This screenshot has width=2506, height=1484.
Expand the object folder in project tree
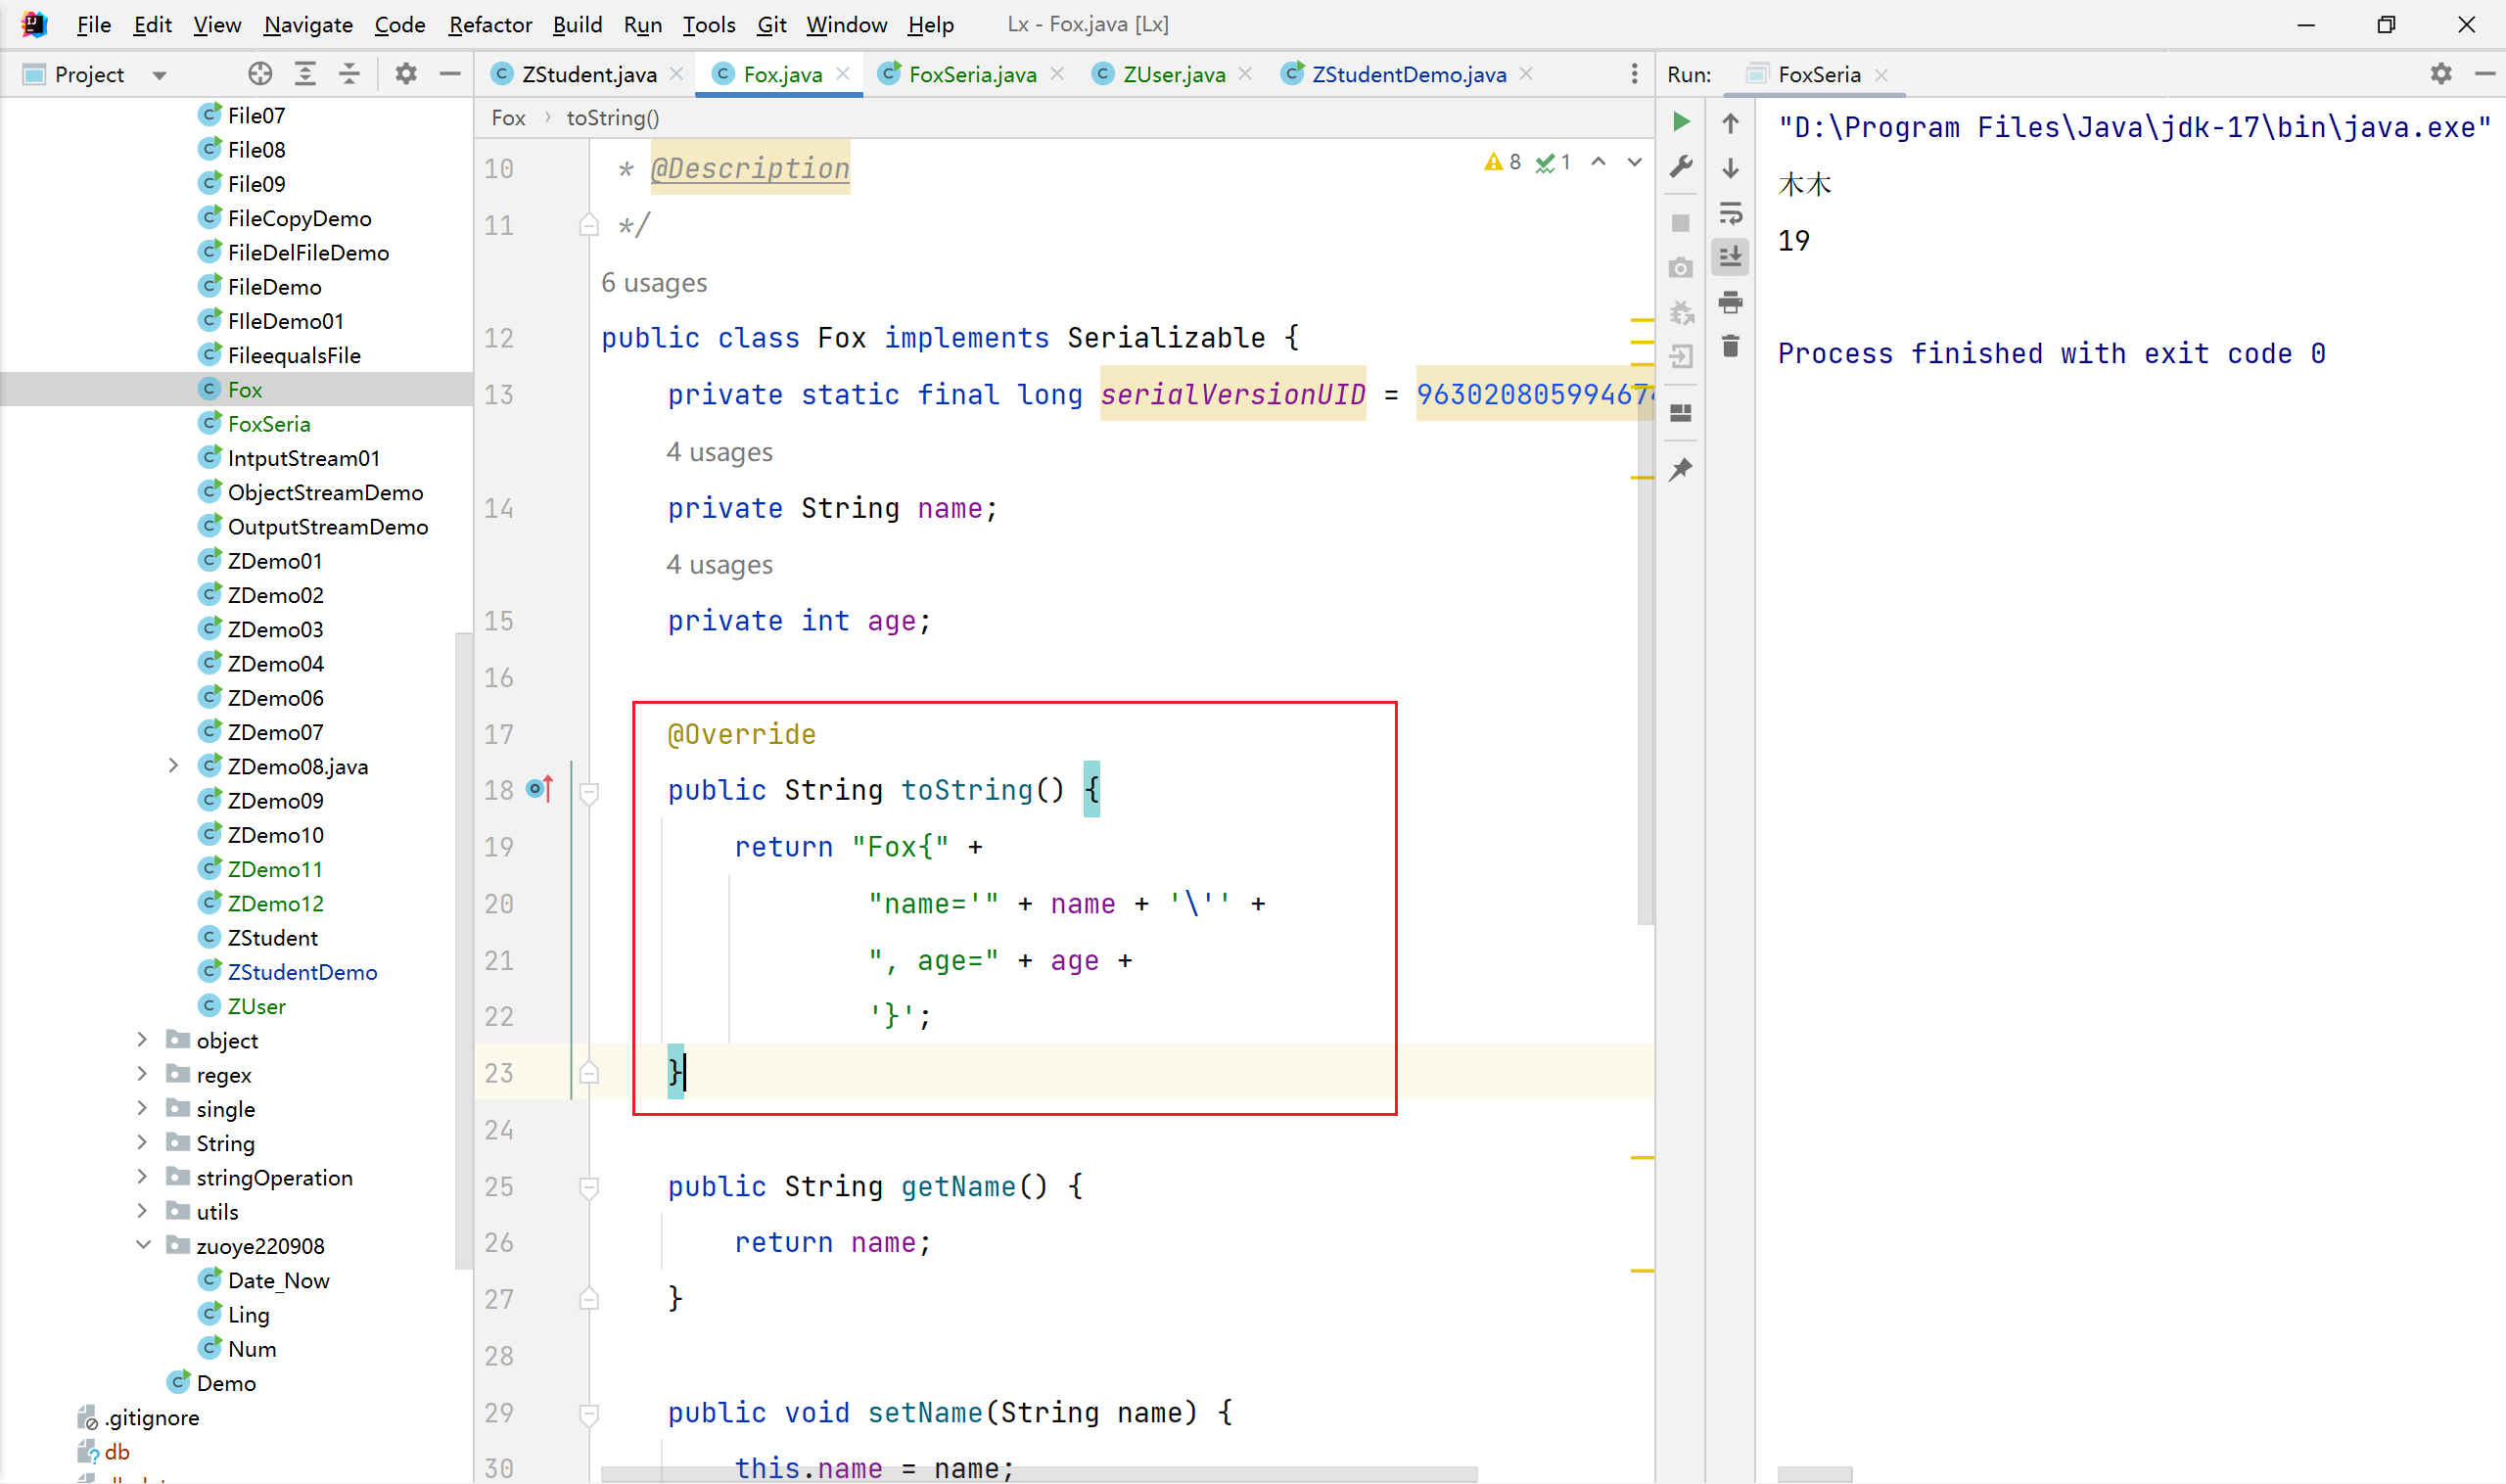pyautogui.click(x=142, y=1040)
